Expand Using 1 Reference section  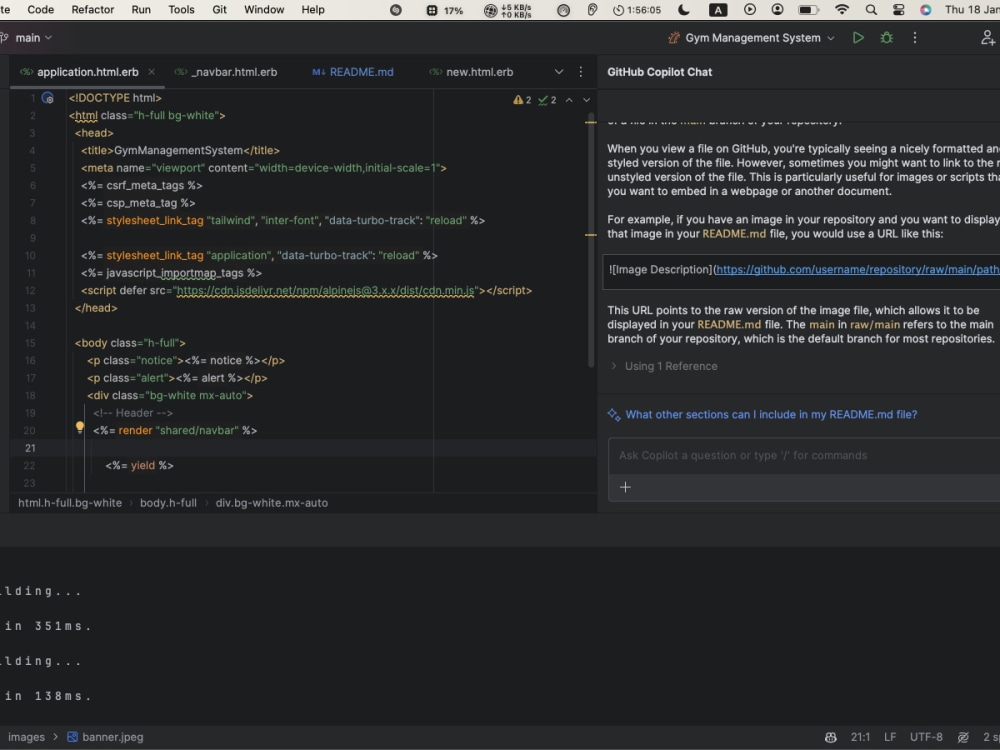click(x=665, y=366)
